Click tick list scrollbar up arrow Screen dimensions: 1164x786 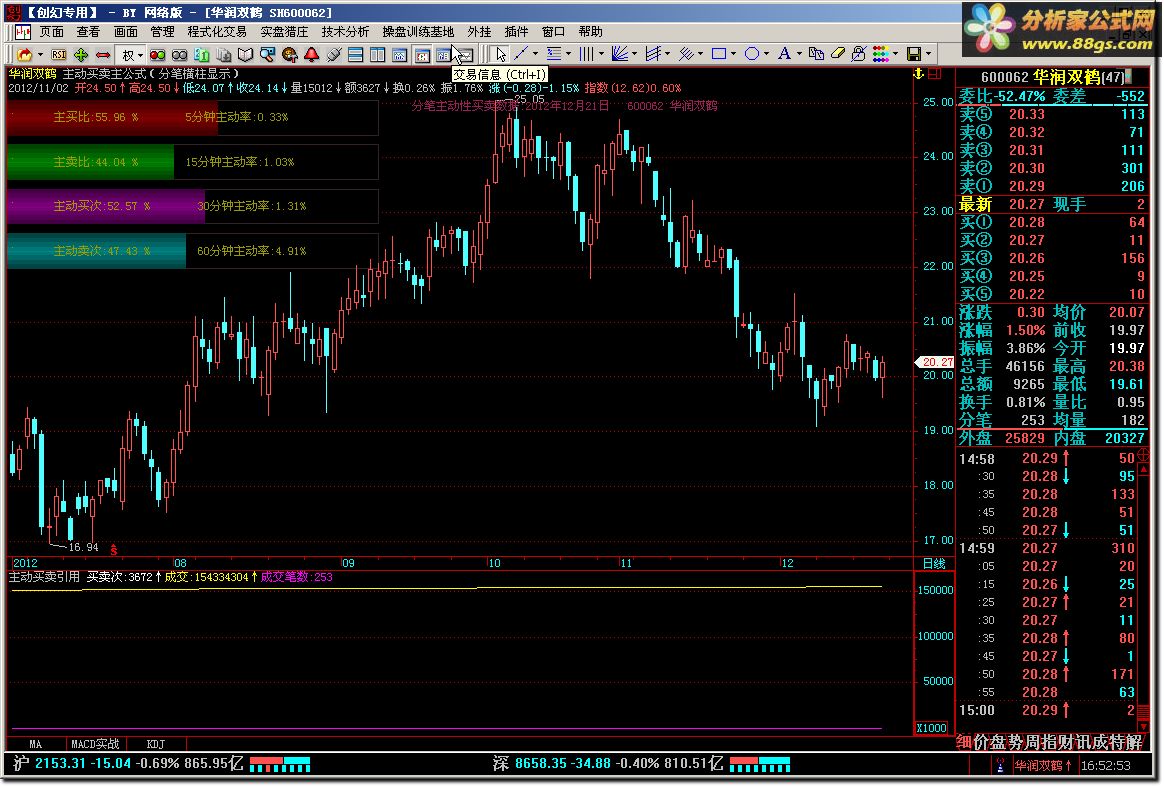tap(1143, 470)
